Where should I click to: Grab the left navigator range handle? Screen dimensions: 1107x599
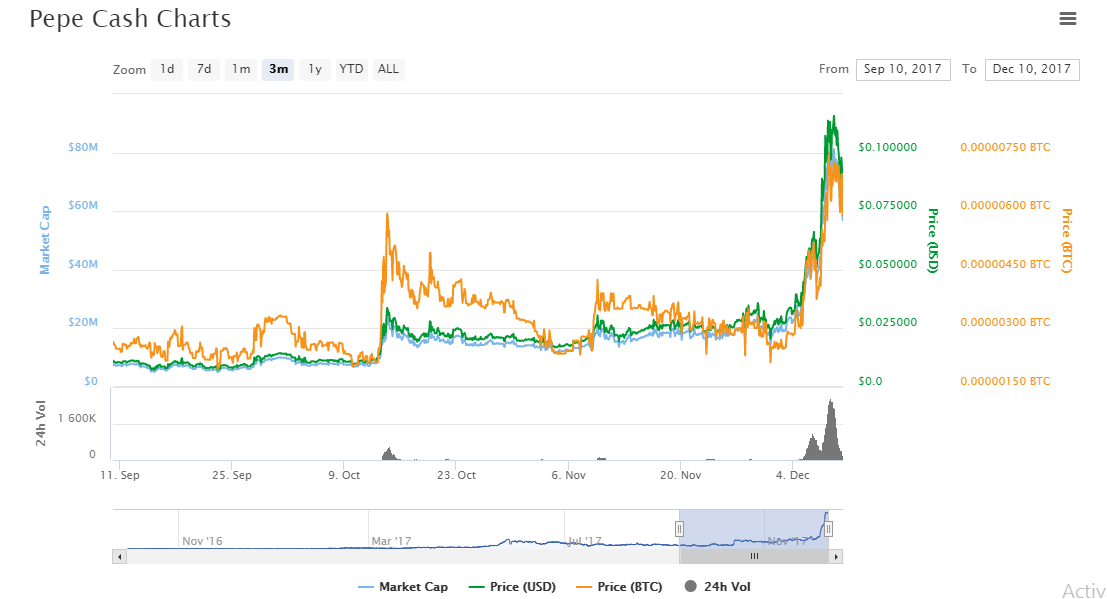pos(680,529)
